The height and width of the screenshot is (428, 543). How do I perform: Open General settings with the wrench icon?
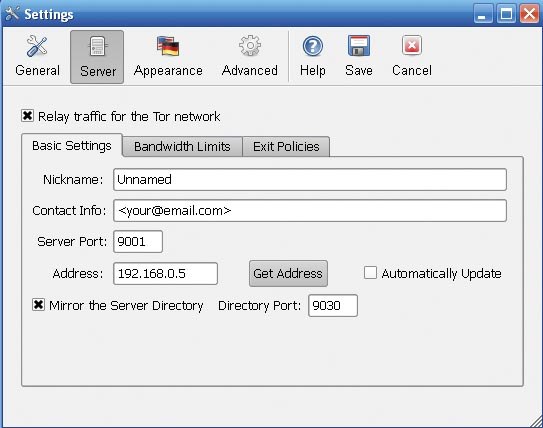tap(37, 46)
